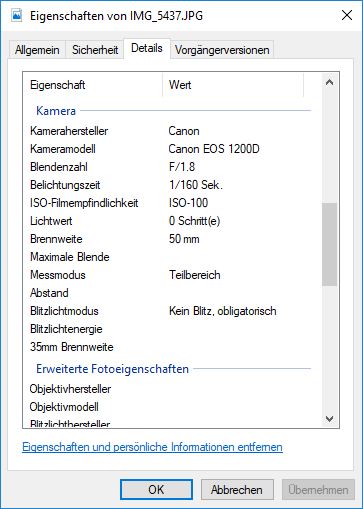Image resolution: width=363 pixels, height=509 pixels.
Task: Select the Brennweite value 50 mm
Action: pyautogui.click(x=184, y=239)
